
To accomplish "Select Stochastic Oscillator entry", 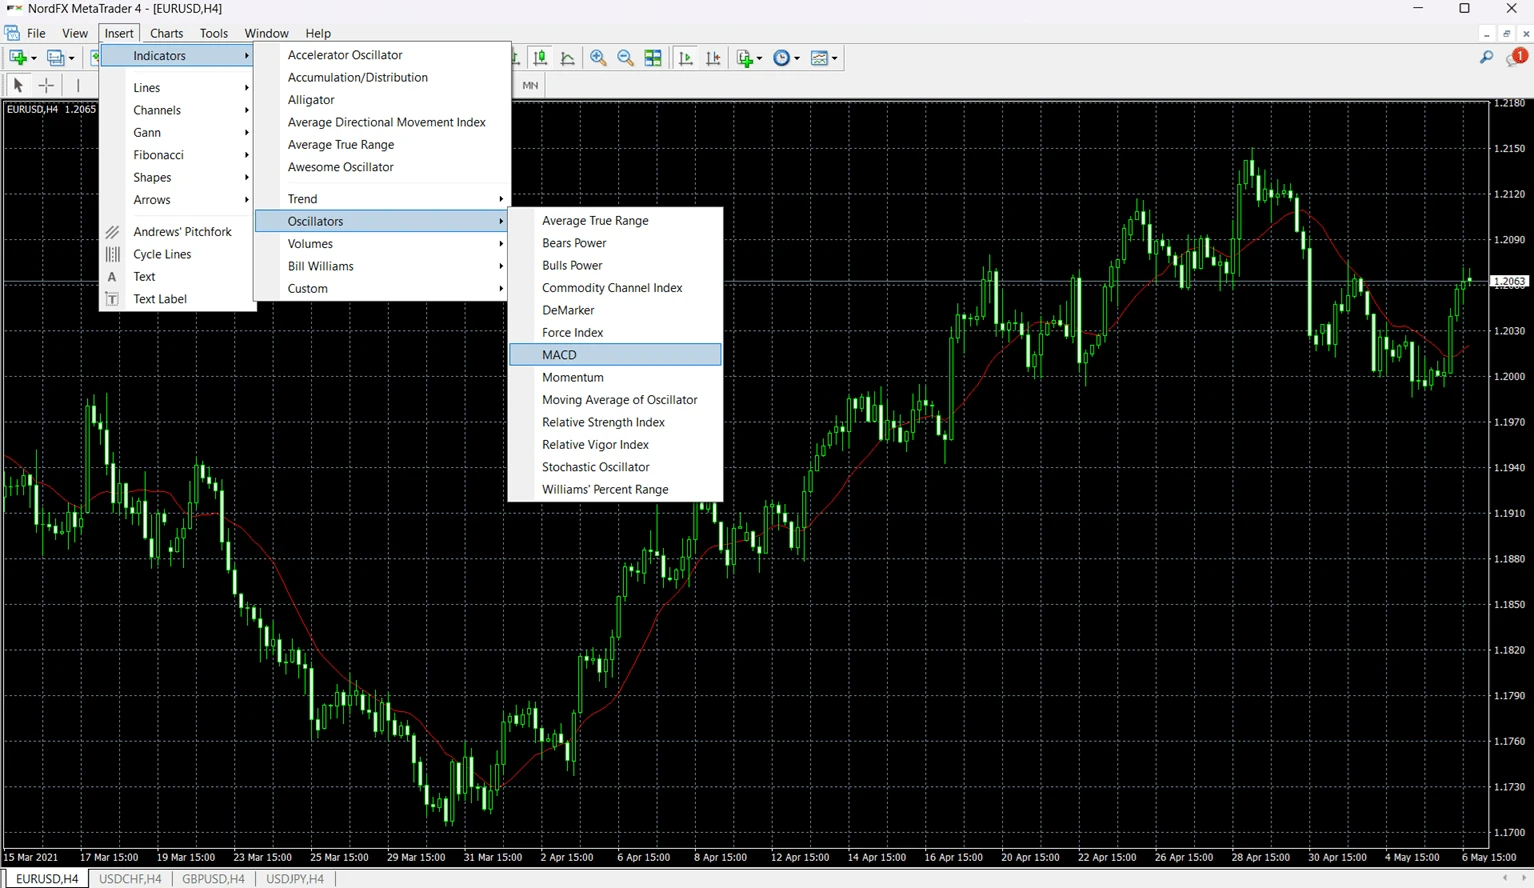I will tap(615, 467).
